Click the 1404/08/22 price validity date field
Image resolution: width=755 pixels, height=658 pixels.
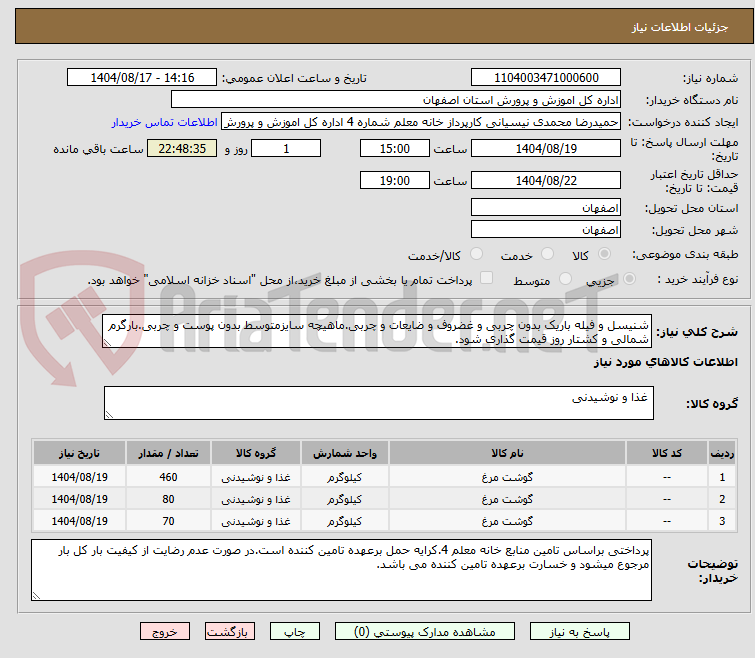tap(545, 181)
